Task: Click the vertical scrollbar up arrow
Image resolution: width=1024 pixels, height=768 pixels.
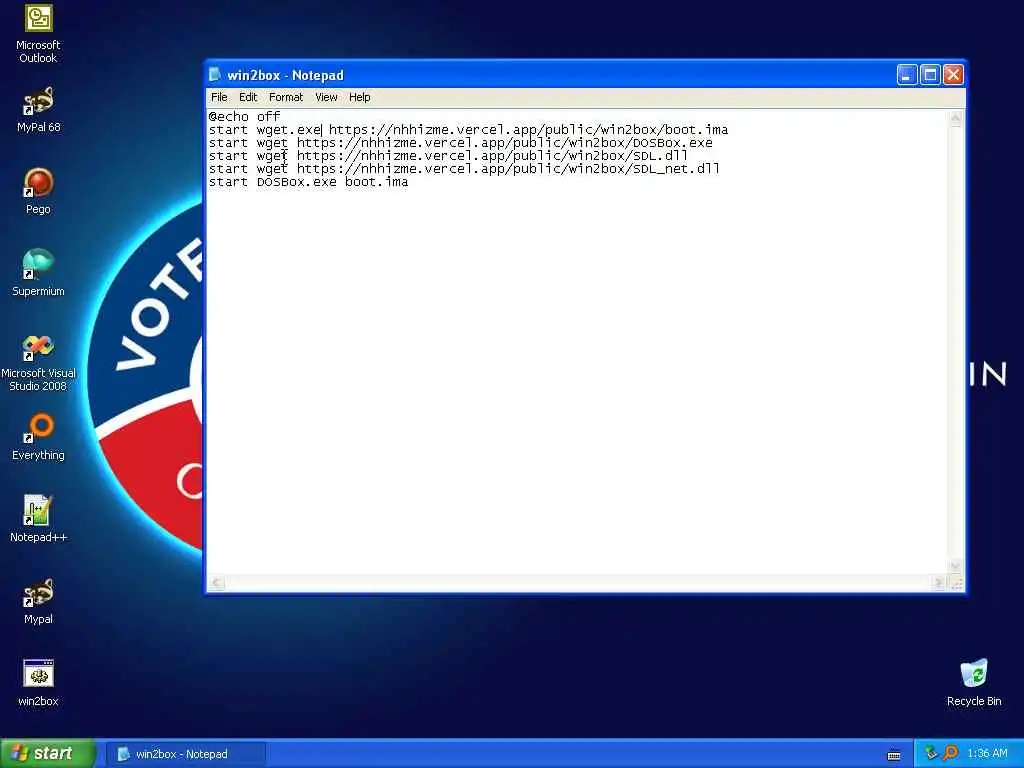Action: click(955, 118)
